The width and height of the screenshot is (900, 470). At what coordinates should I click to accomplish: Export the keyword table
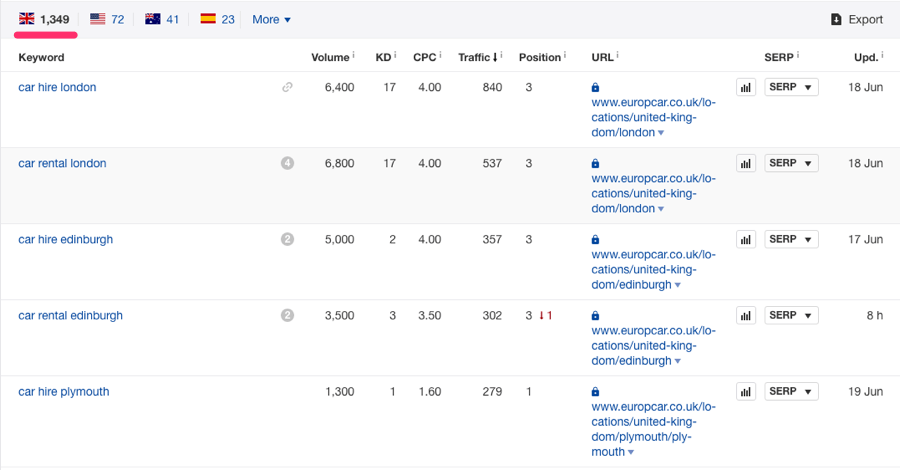(x=857, y=19)
